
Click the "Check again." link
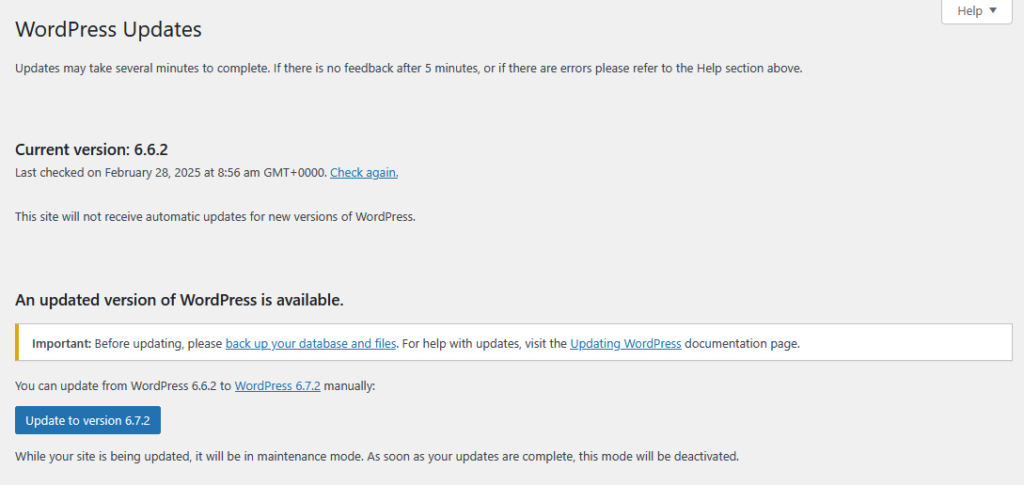pyautogui.click(x=364, y=172)
